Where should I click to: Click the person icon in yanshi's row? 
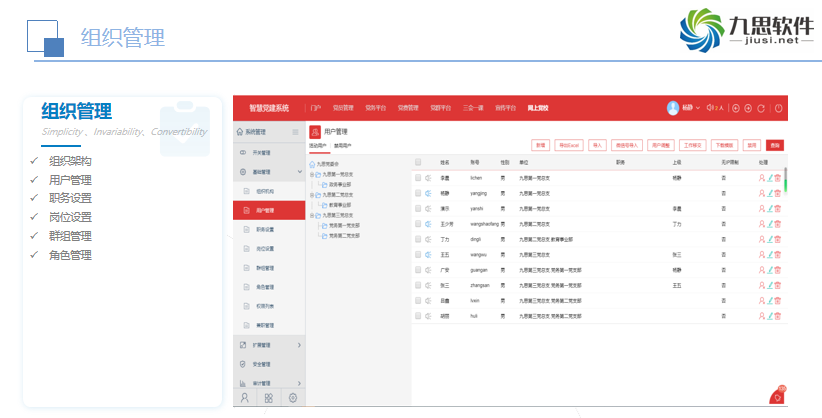761,209
